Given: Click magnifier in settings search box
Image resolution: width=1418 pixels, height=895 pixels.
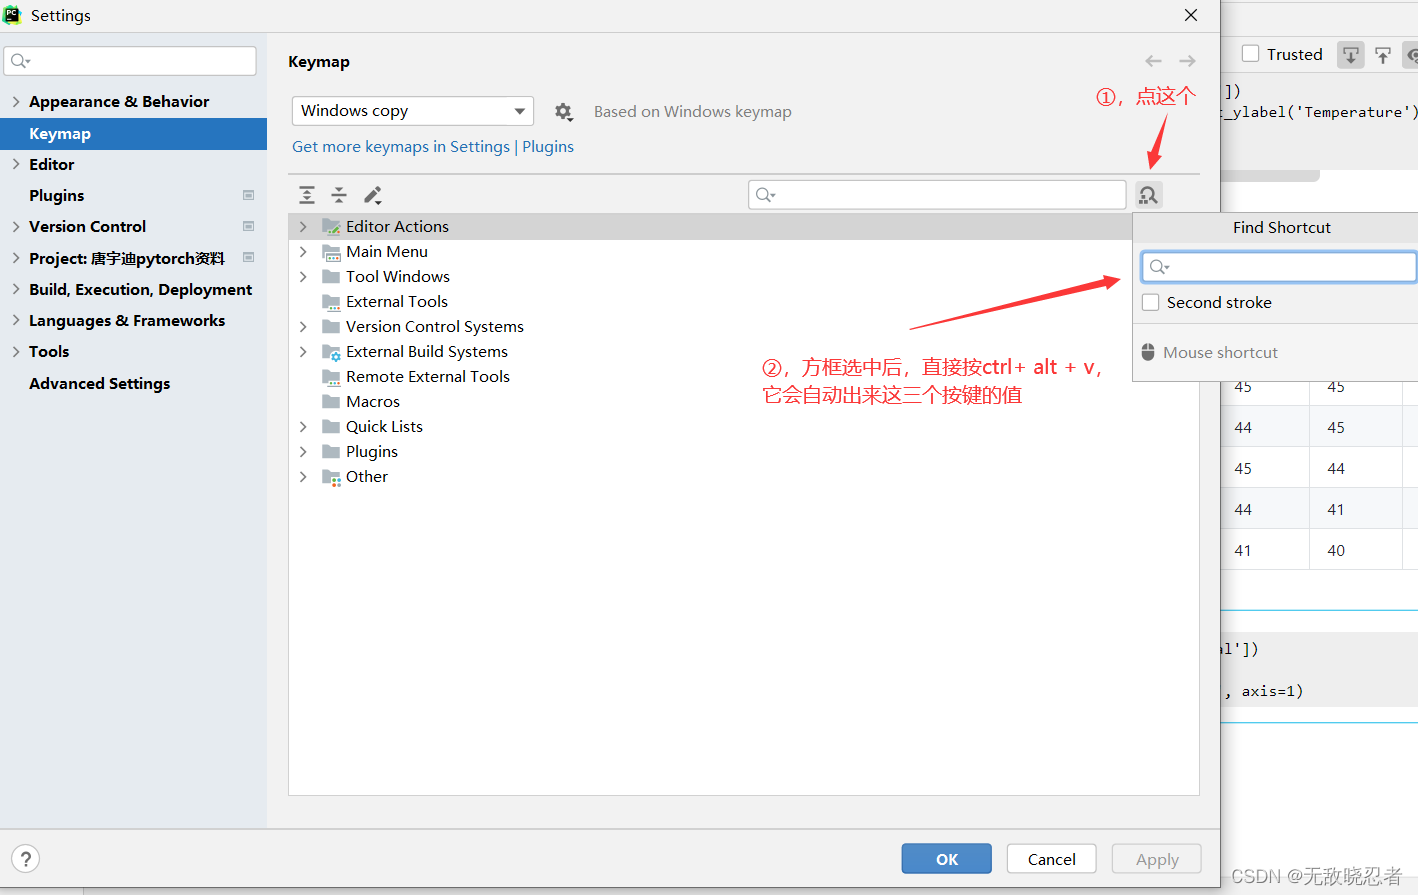Looking at the screenshot, I should 20,61.
